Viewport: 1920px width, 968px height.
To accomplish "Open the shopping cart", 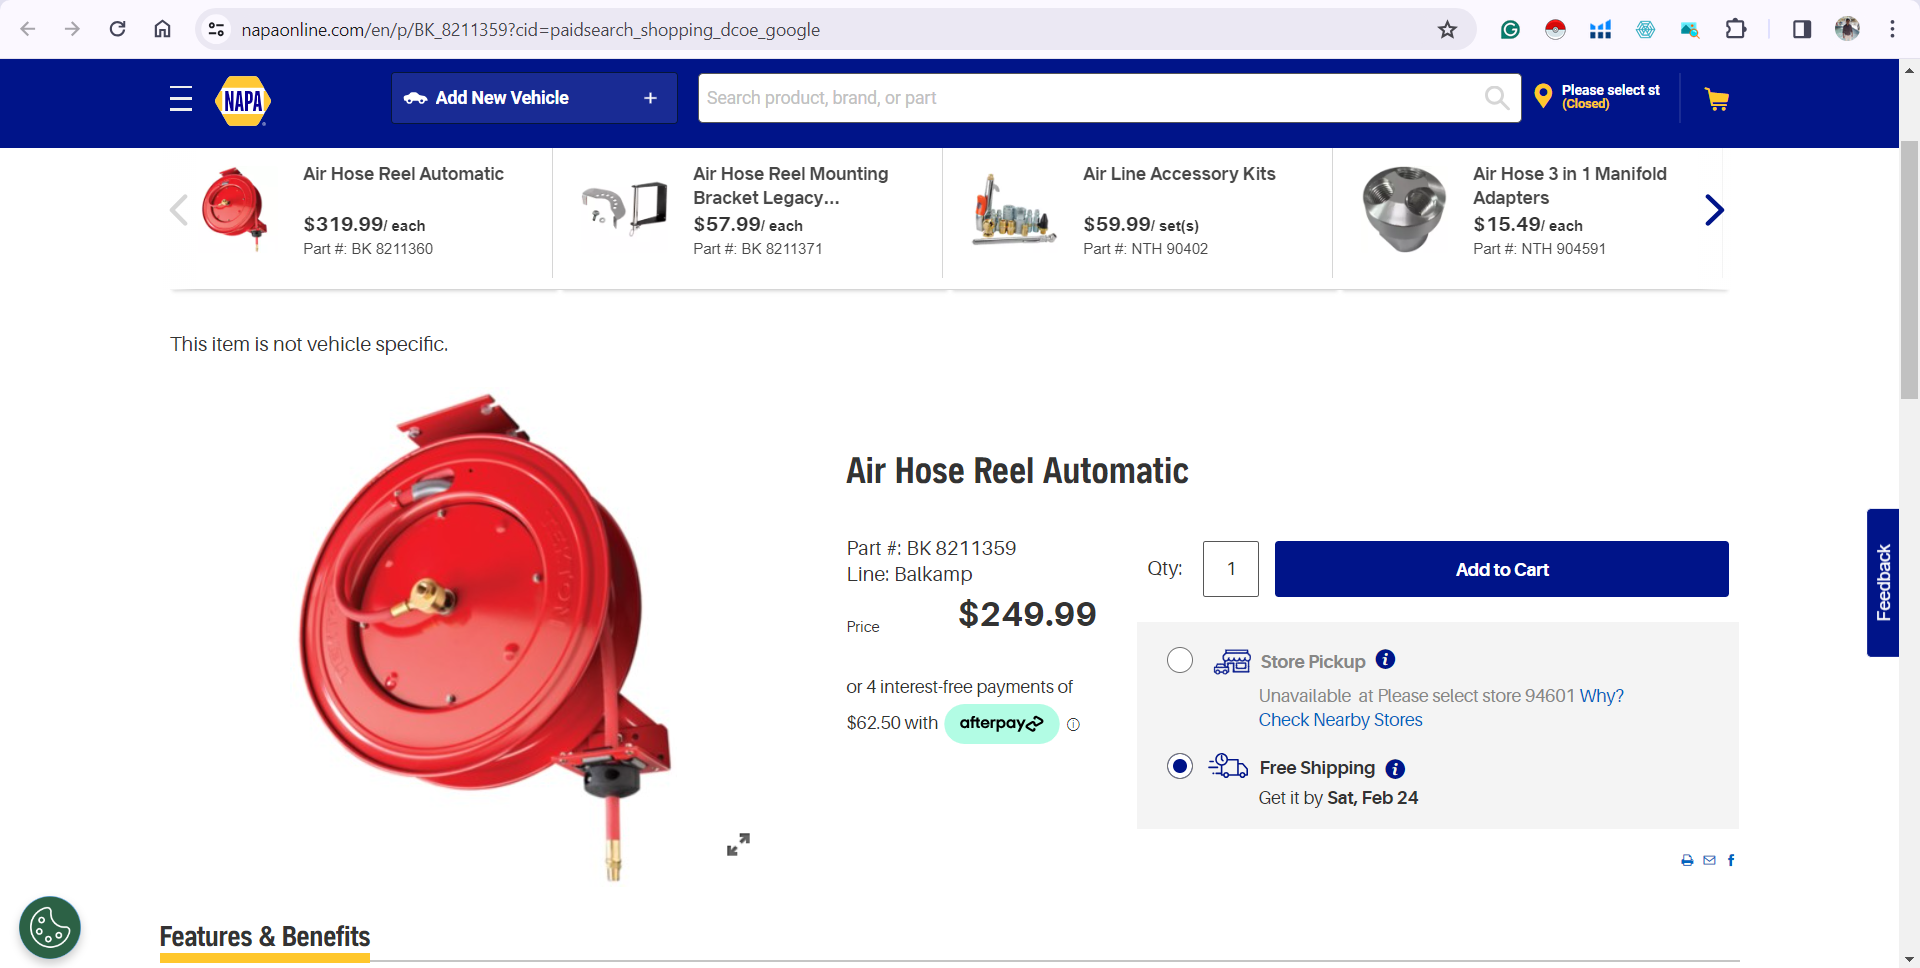I will tap(1717, 99).
